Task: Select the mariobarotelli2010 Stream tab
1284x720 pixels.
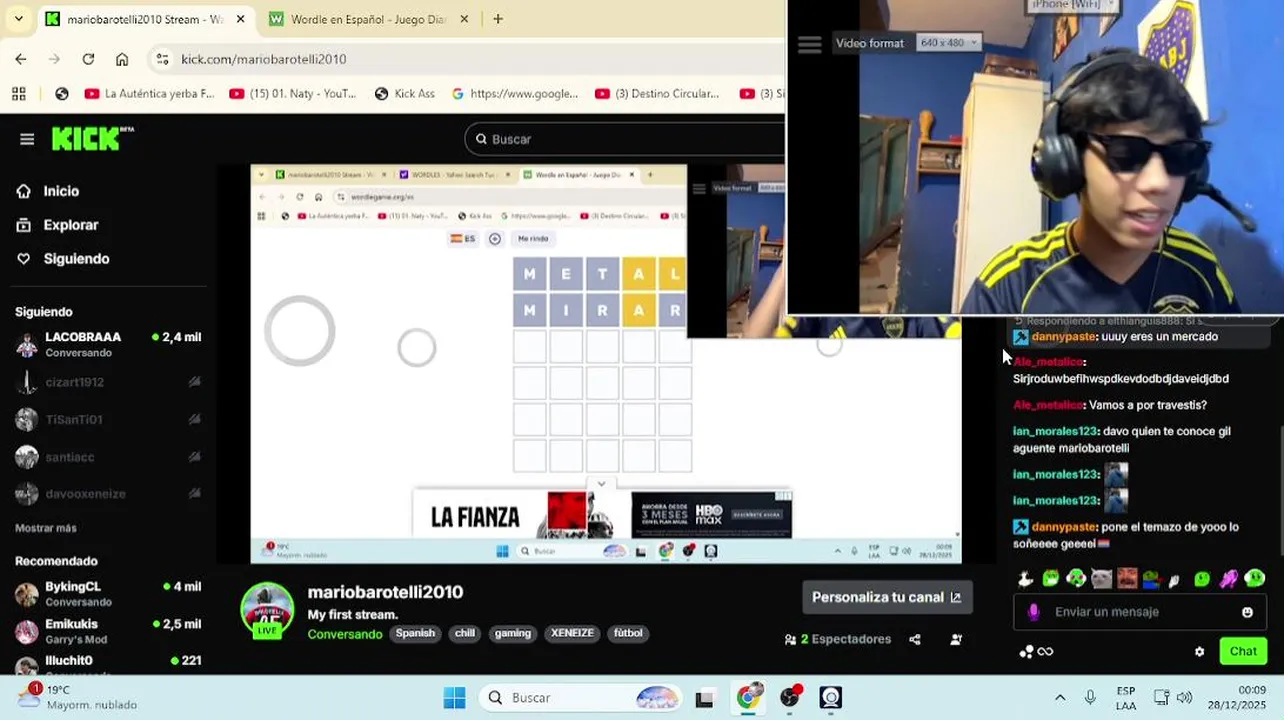Action: [145, 19]
